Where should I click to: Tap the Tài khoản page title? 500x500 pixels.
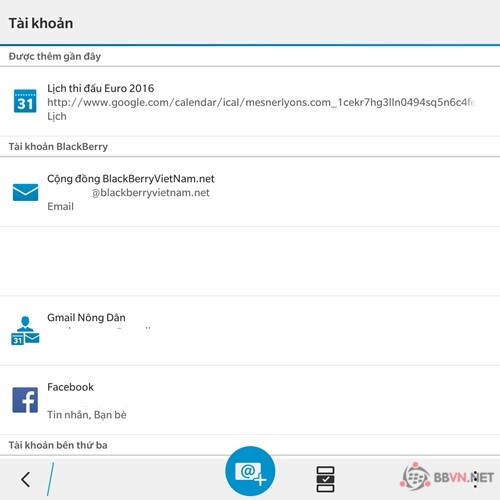41,23
